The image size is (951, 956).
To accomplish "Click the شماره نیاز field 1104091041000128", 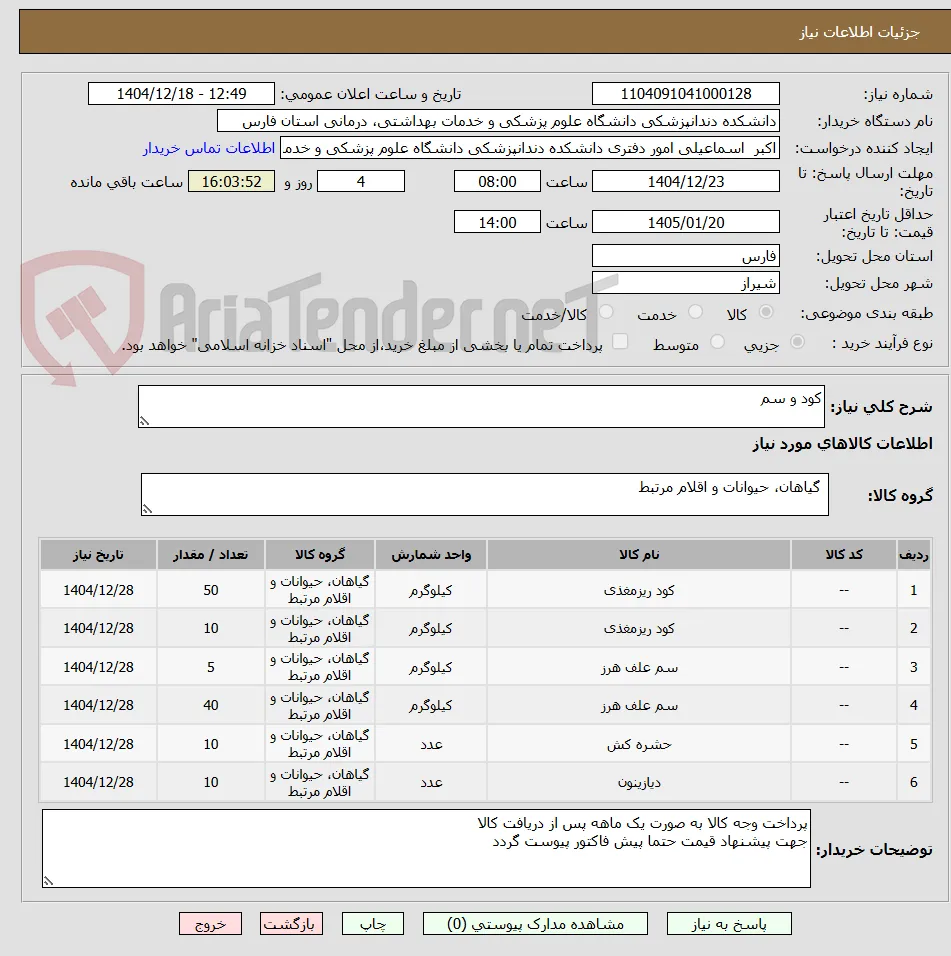I will pyautogui.click(x=686, y=94).
